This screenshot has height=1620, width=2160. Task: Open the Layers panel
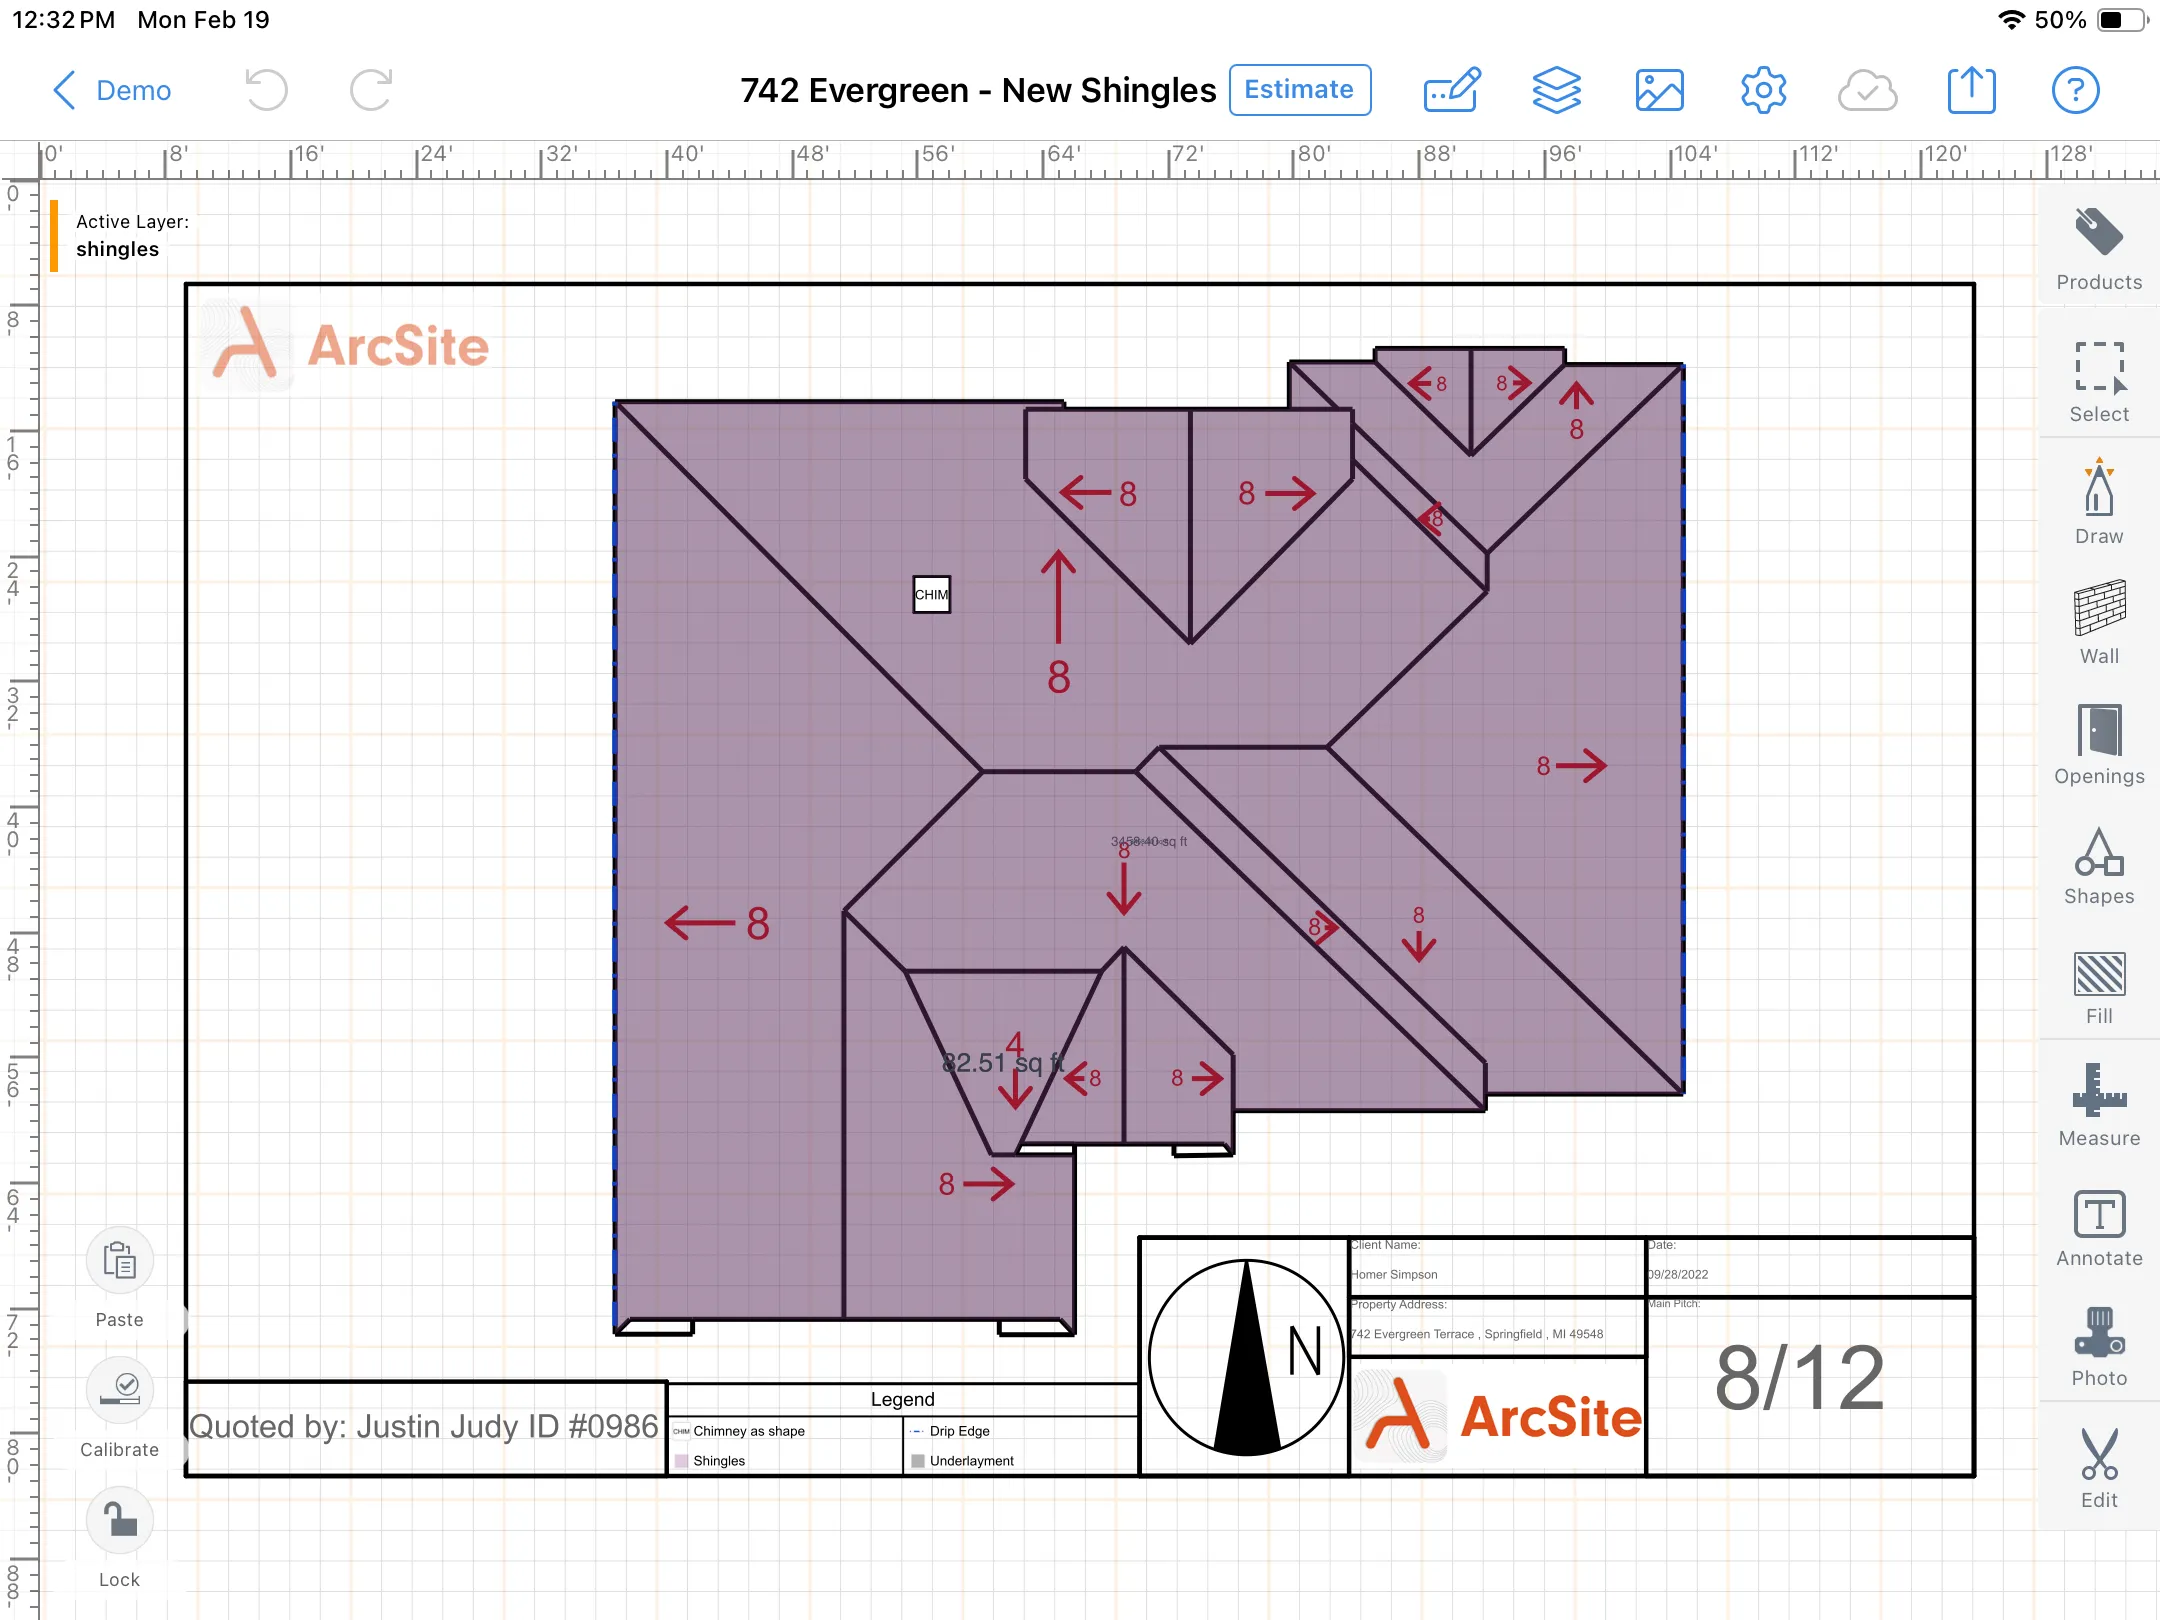tap(1557, 90)
